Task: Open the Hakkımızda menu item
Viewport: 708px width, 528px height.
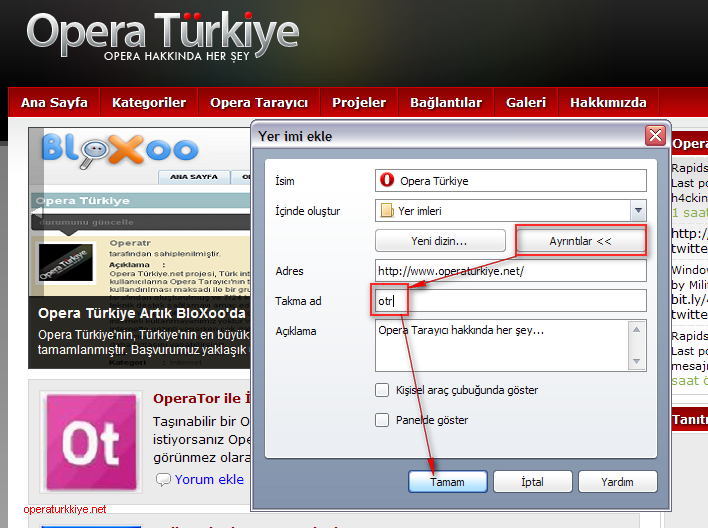Action: click(608, 103)
